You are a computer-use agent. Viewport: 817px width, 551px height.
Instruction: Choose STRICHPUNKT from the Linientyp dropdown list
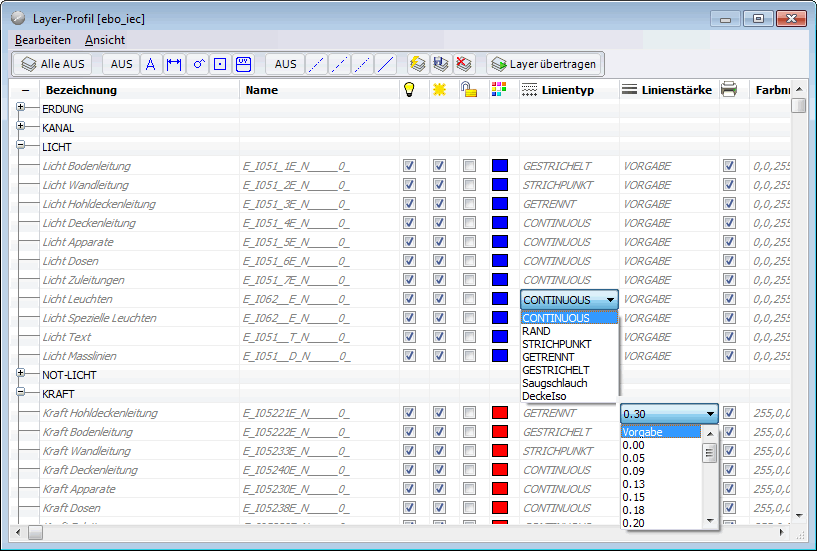pyautogui.click(x=557, y=344)
